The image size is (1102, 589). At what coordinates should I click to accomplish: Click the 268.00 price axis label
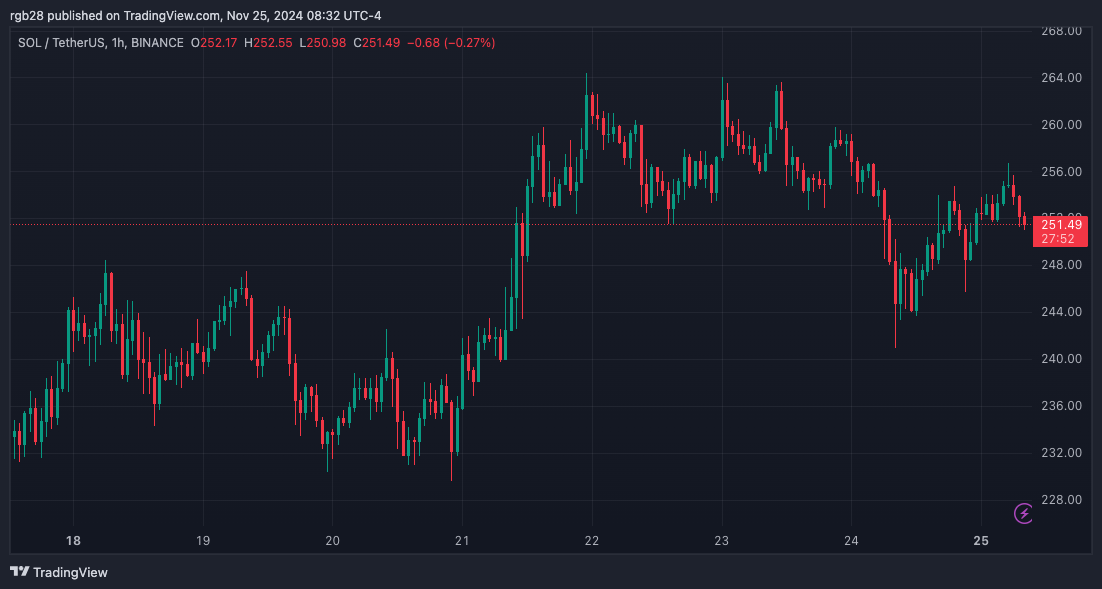tap(1060, 31)
